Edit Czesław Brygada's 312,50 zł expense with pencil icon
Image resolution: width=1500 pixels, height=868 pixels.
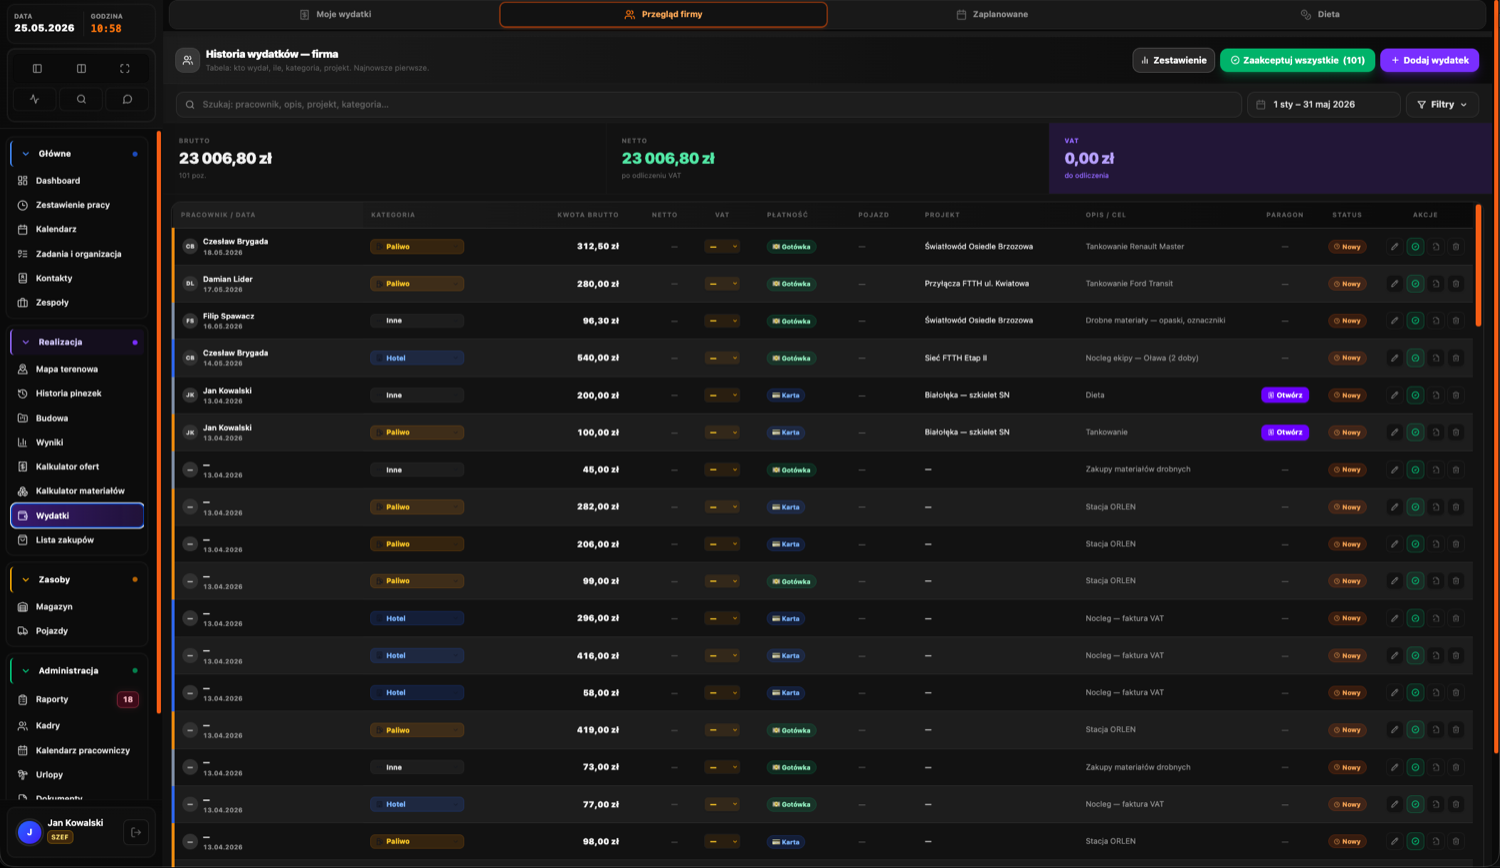(1394, 246)
